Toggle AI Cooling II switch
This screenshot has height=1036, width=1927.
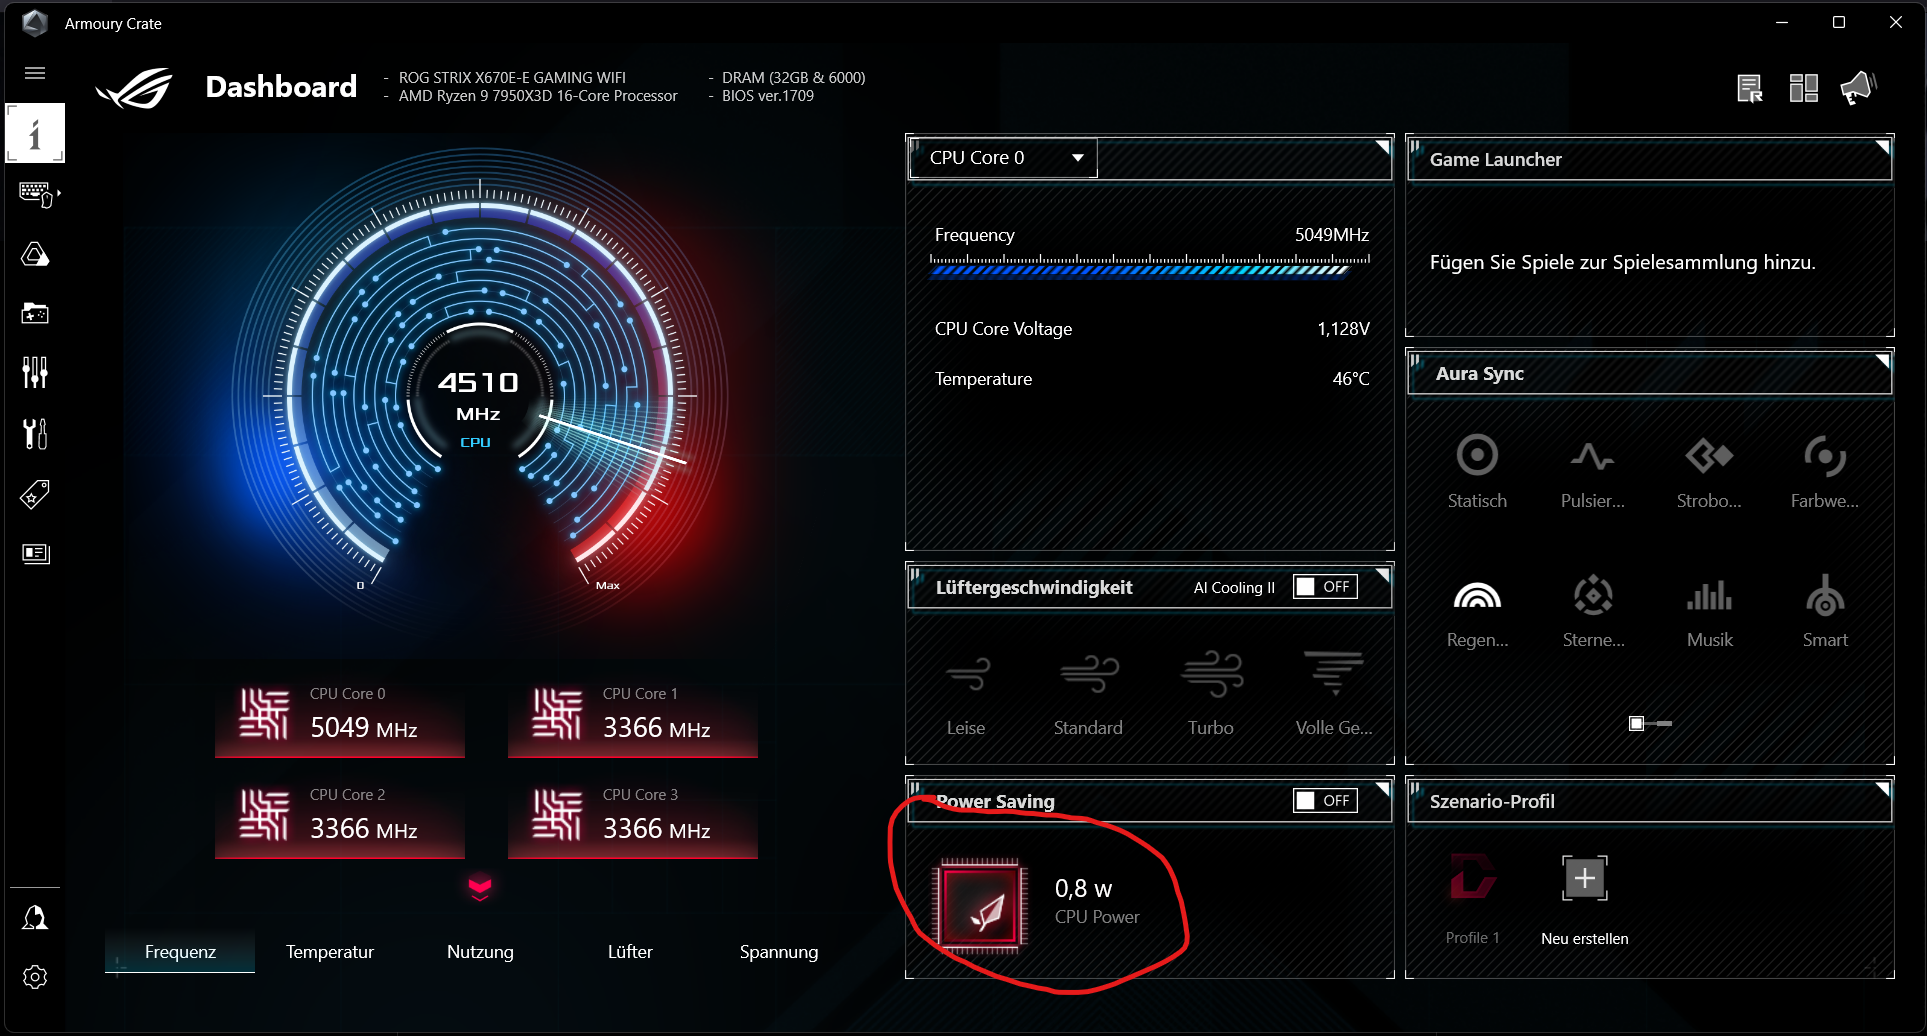point(1325,587)
